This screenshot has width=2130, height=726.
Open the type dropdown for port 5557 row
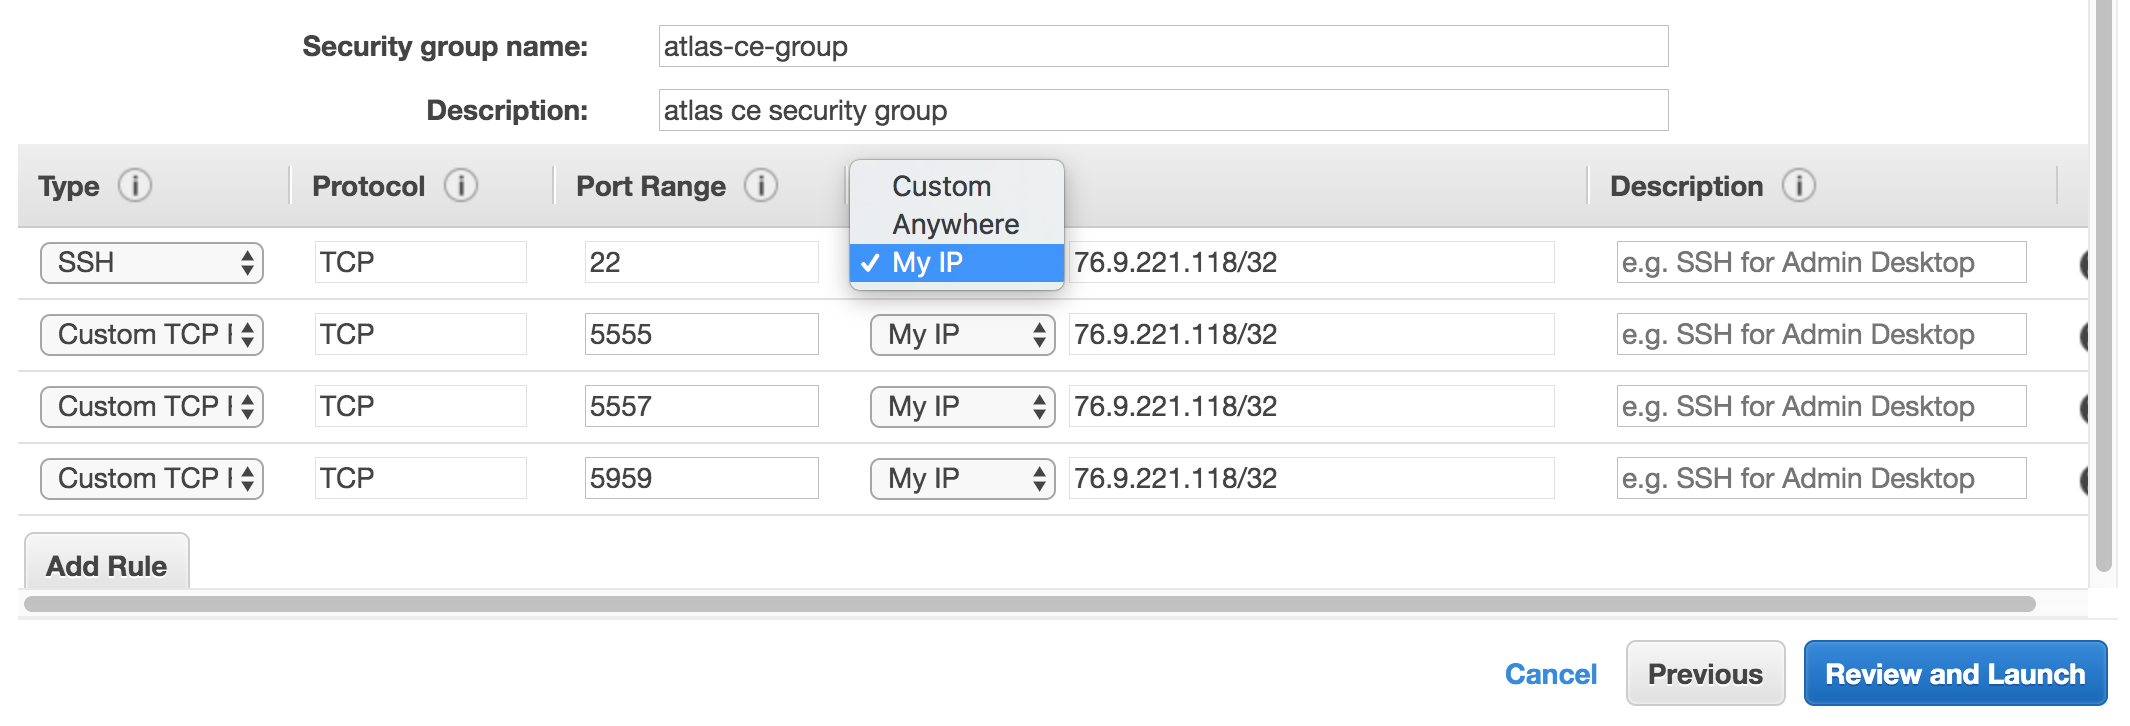(152, 407)
